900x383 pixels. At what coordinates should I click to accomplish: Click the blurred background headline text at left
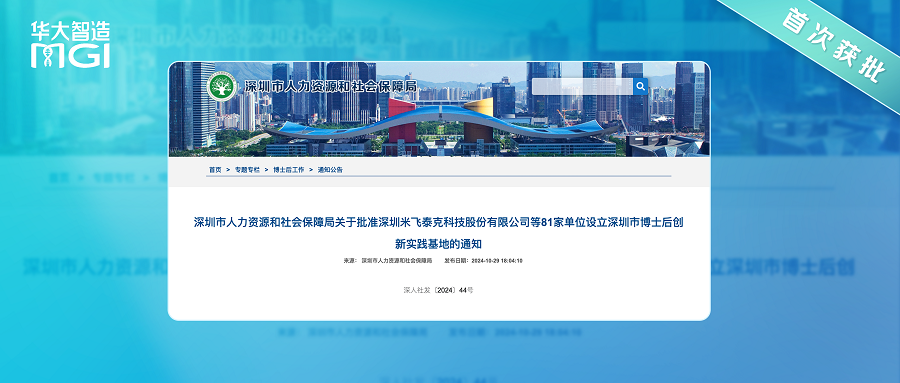tap(95, 268)
